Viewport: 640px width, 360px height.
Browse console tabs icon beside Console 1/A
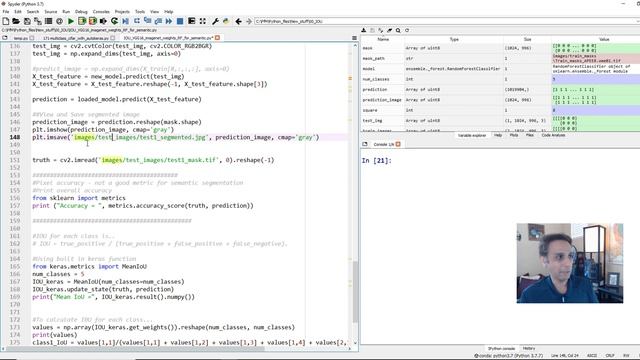pyautogui.click(x=365, y=144)
